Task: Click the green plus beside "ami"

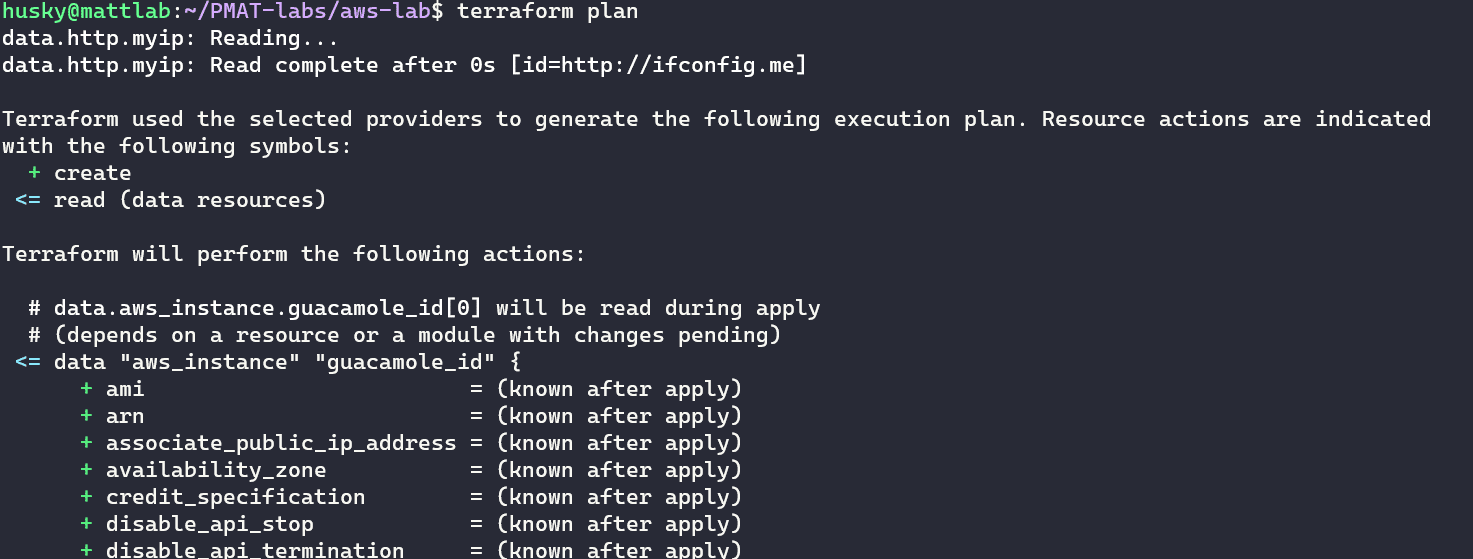Action: click(x=87, y=389)
